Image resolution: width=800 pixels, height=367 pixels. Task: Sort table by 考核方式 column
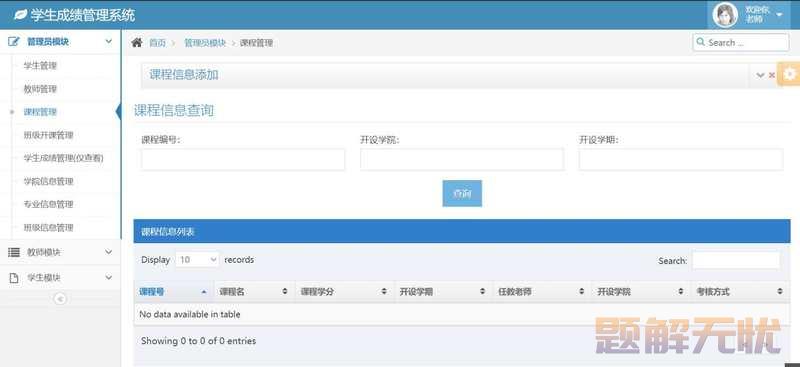click(x=740, y=292)
